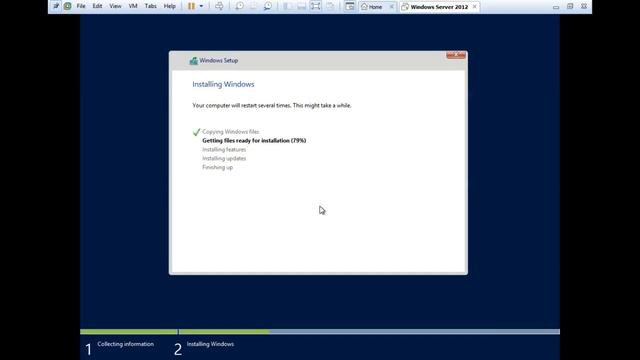Pause the virtual machine with pause button

191,6
